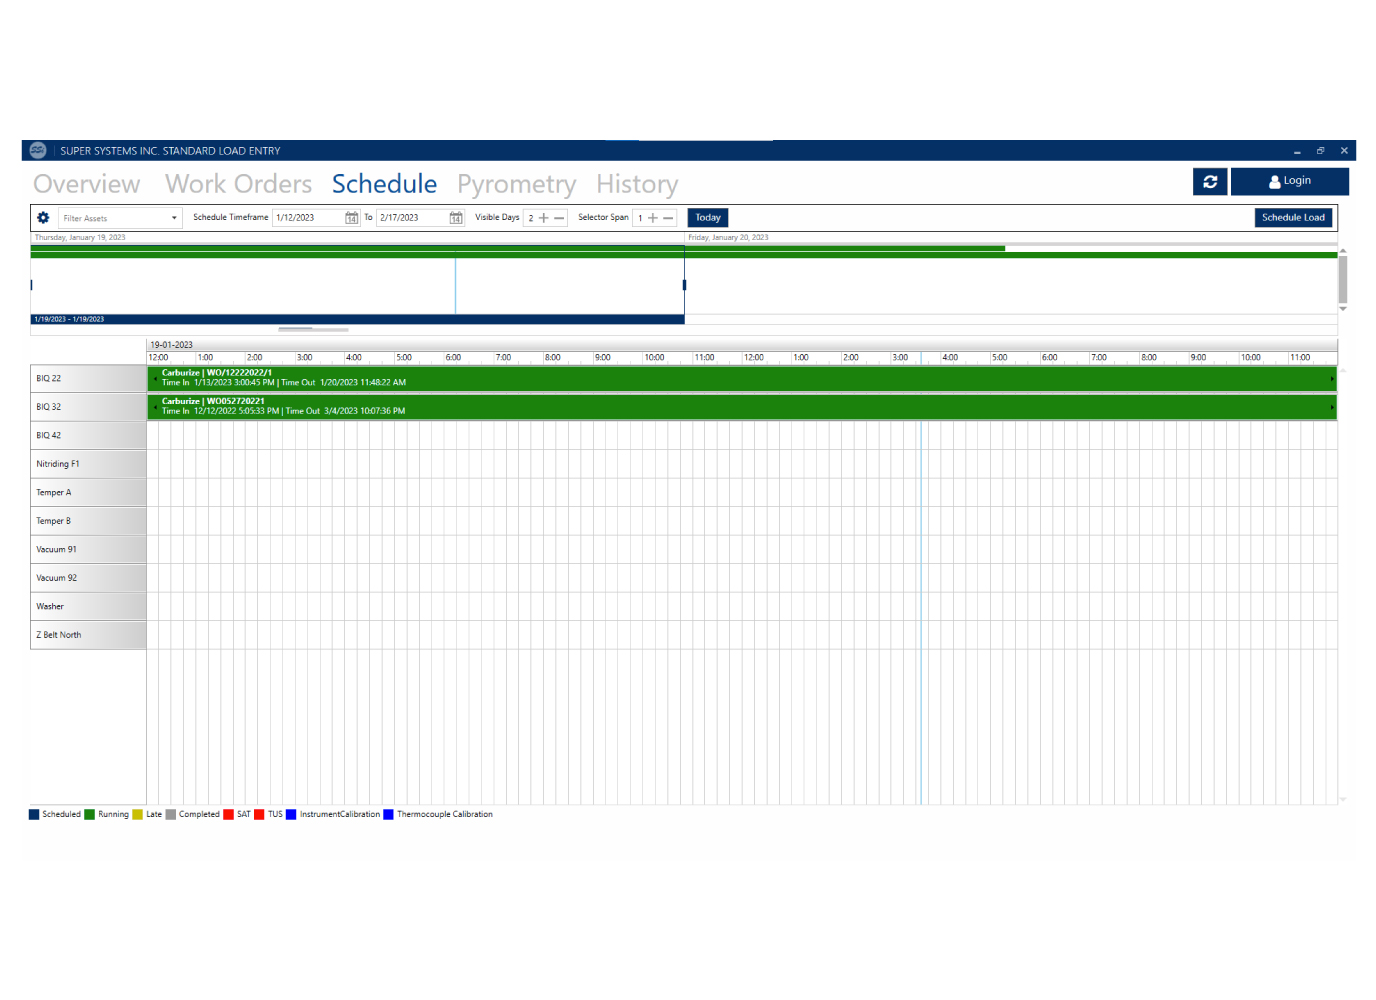Open the Work Orders tab
Image resolution: width=1376 pixels, height=1000 pixels.
[x=238, y=184]
